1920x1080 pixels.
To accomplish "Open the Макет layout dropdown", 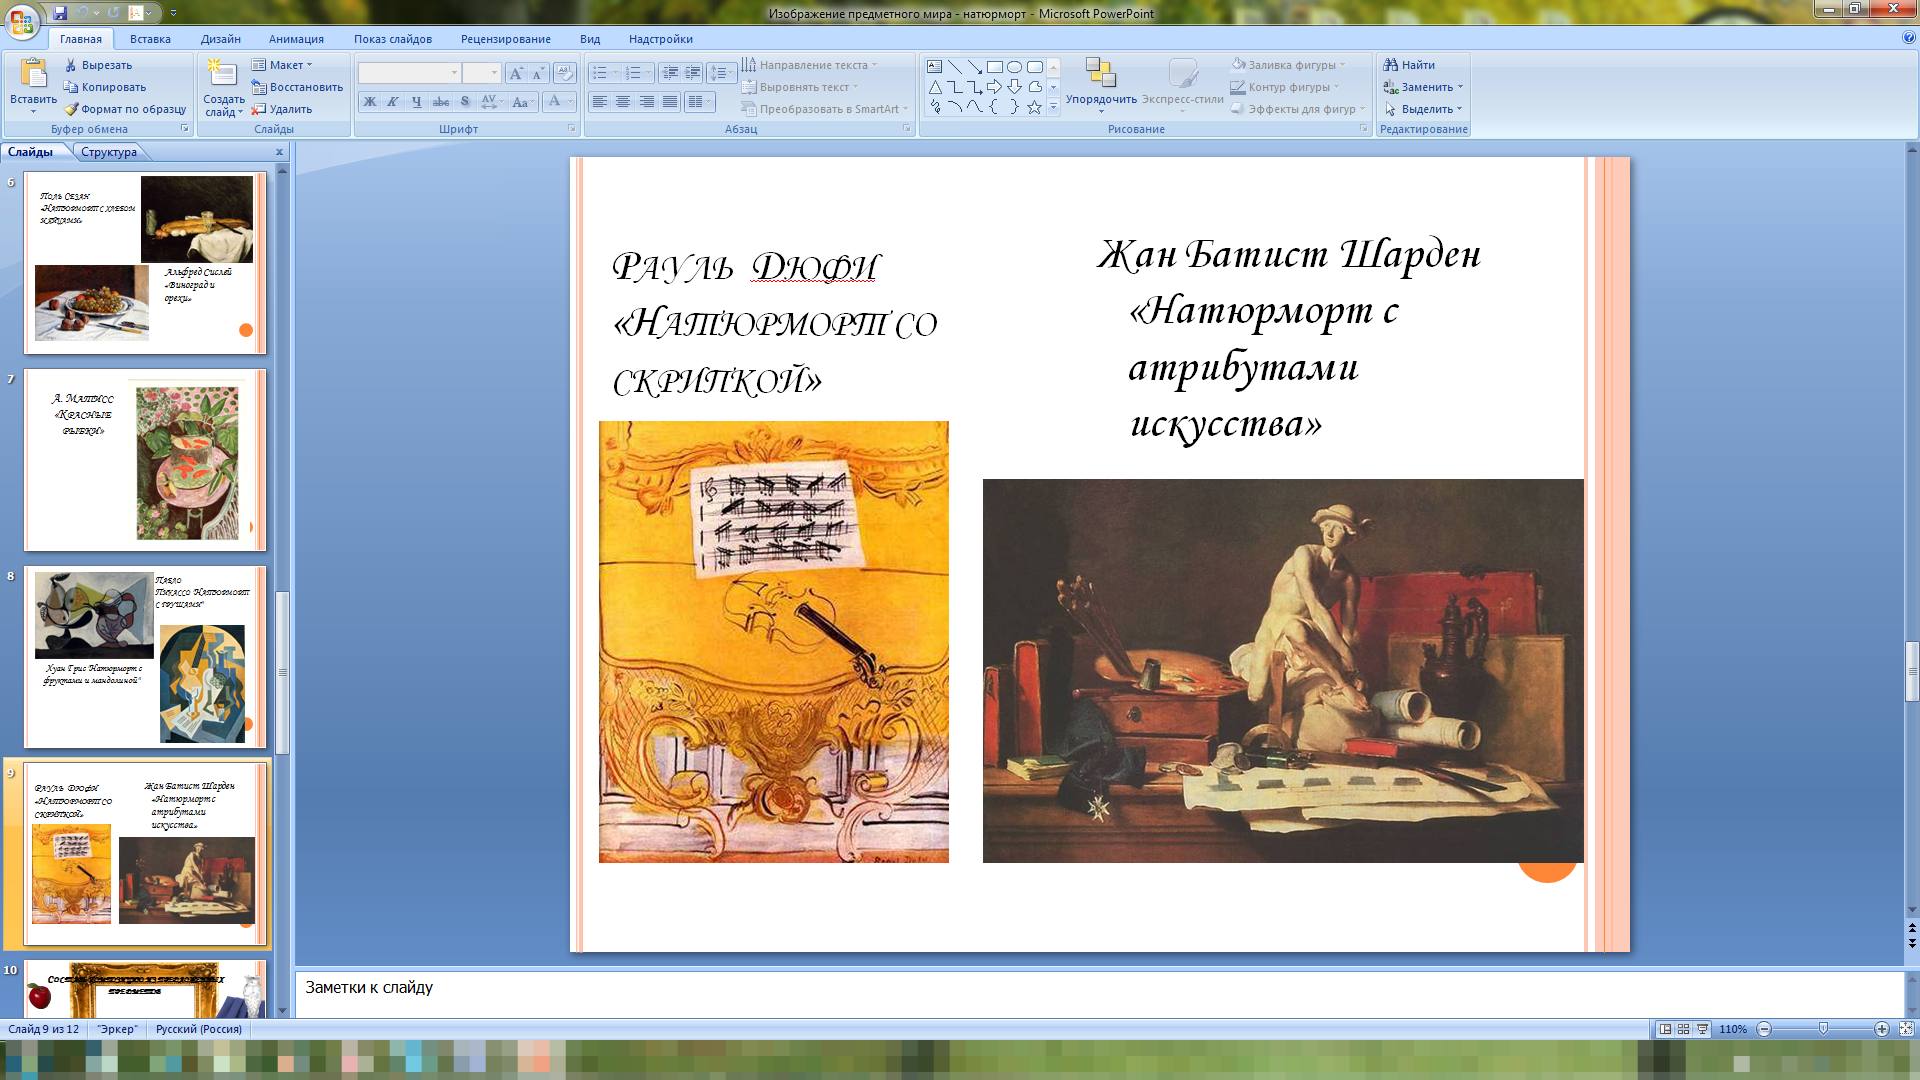I will (x=282, y=65).
